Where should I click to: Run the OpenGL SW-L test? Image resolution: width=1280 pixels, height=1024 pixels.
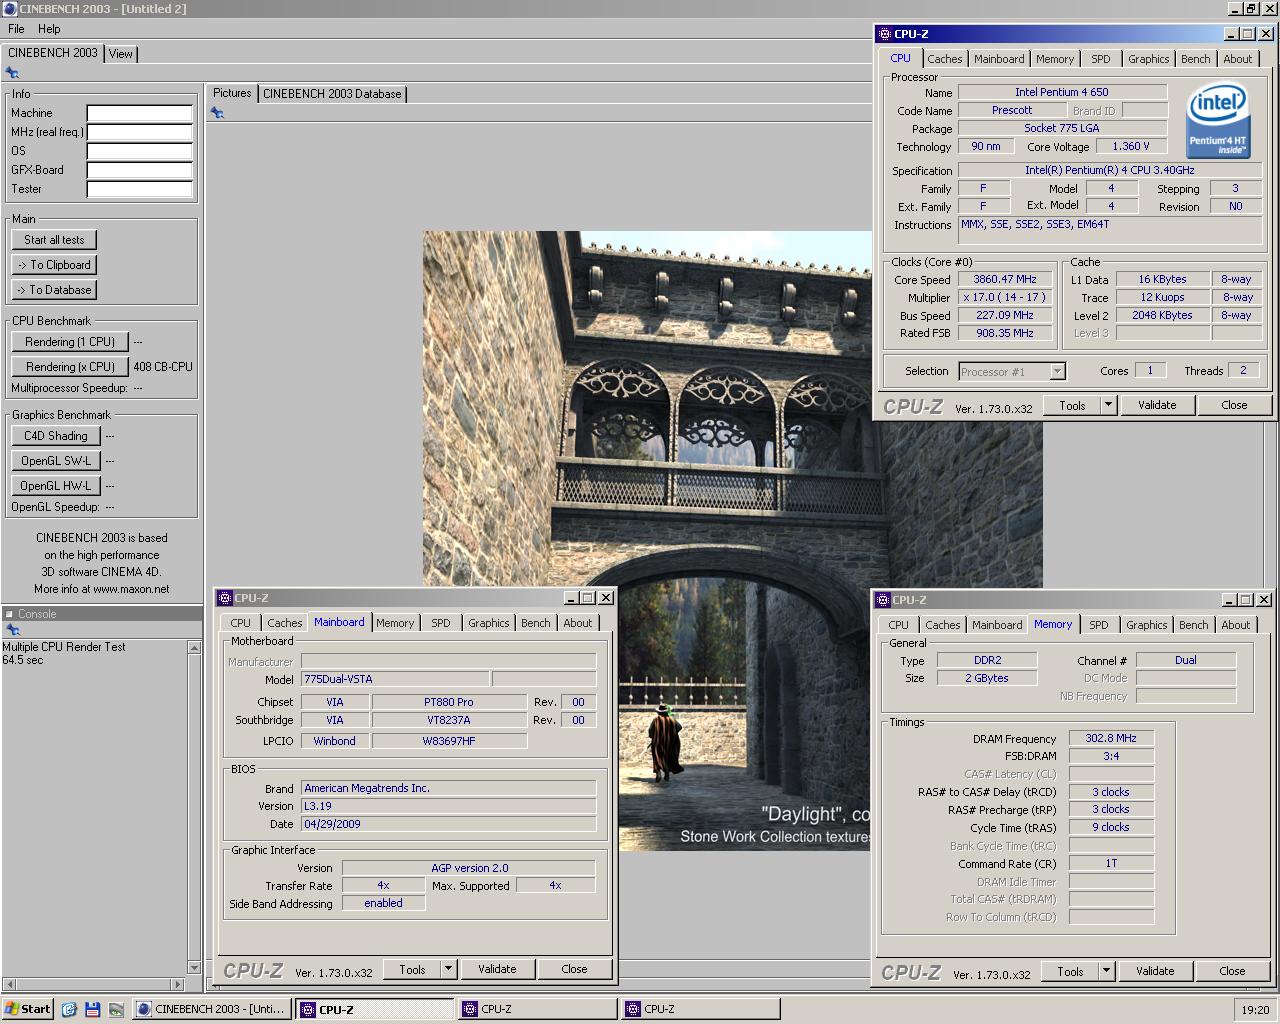click(56, 461)
